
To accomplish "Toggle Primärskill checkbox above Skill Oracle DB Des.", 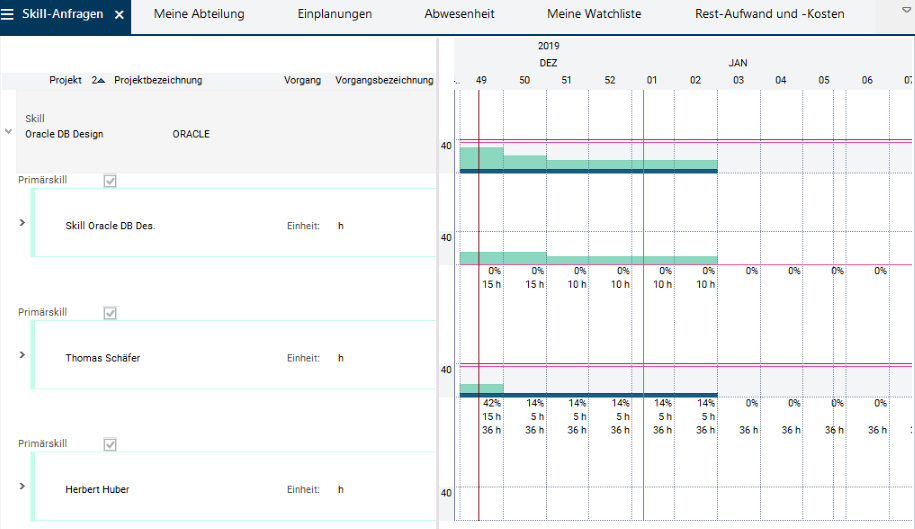I will [x=111, y=181].
